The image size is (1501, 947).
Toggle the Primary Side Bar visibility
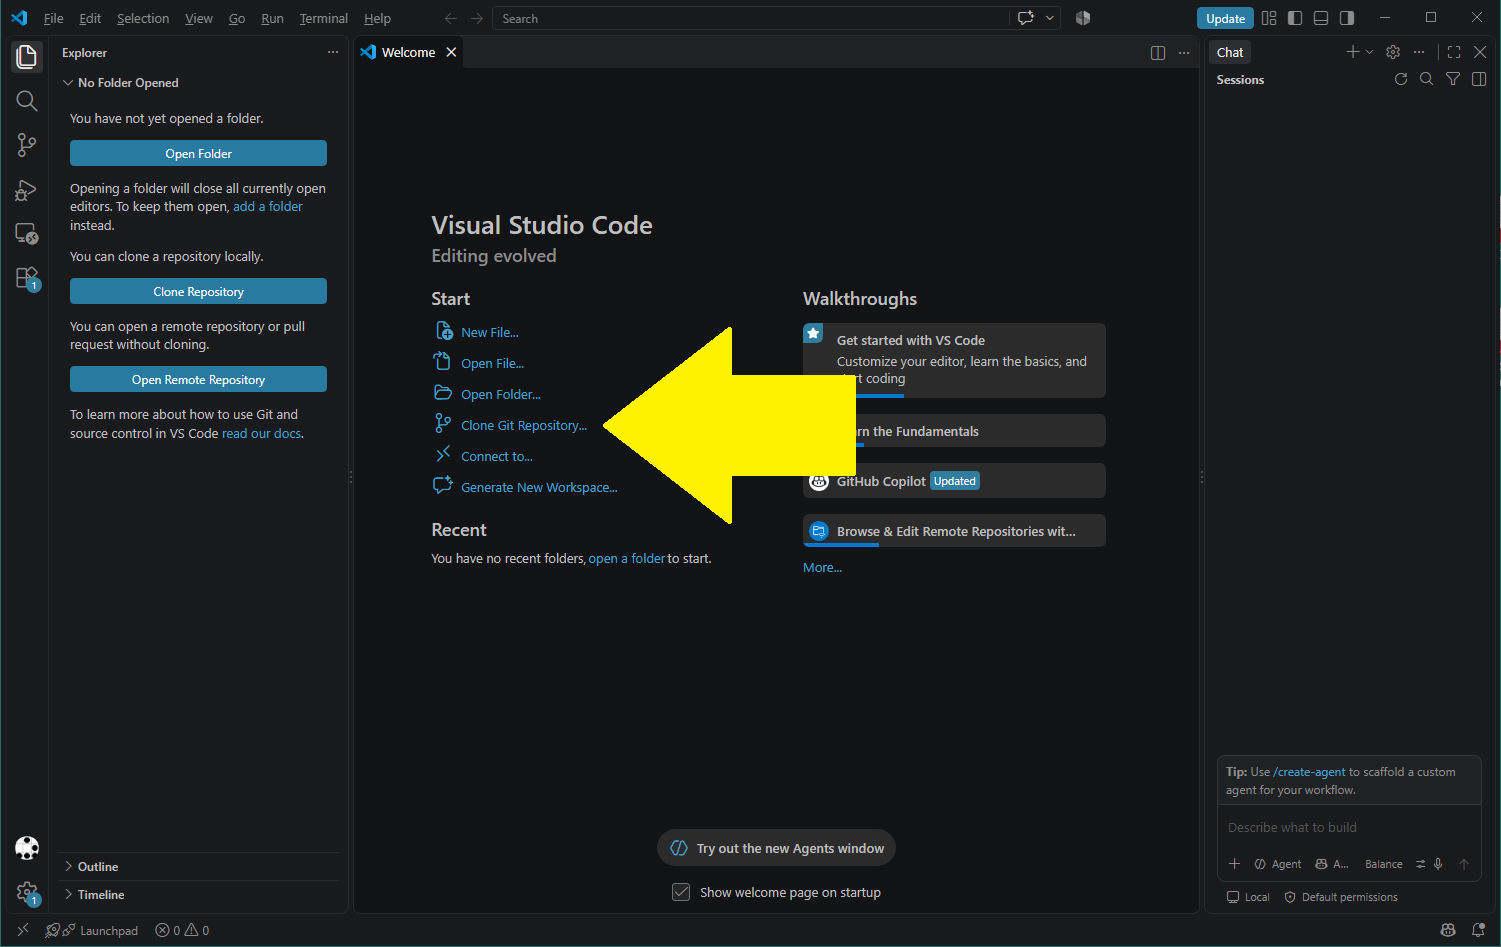pyautogui.click(x=1295, y=18)
